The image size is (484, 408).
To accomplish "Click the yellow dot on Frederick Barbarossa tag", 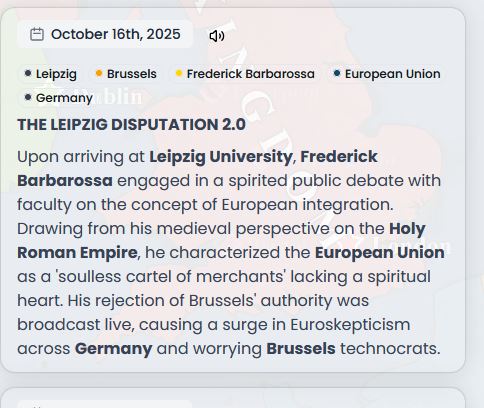I will point(179,73).
